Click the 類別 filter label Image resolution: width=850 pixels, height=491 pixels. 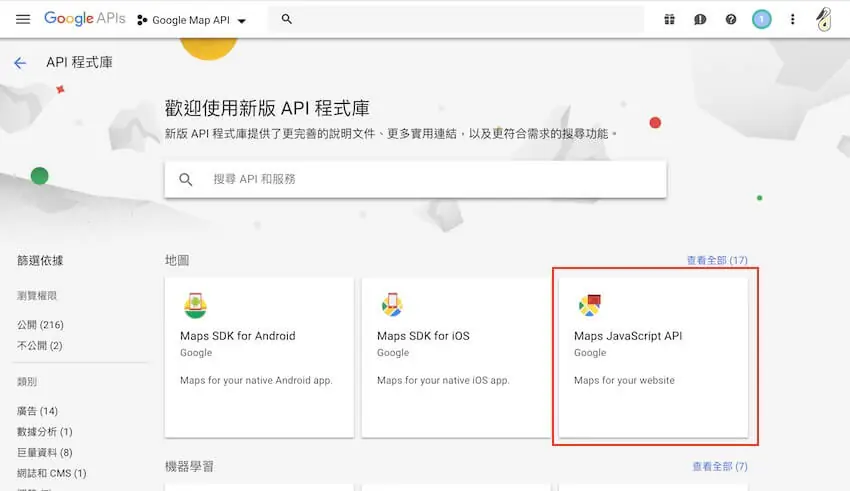click(27, 382)
